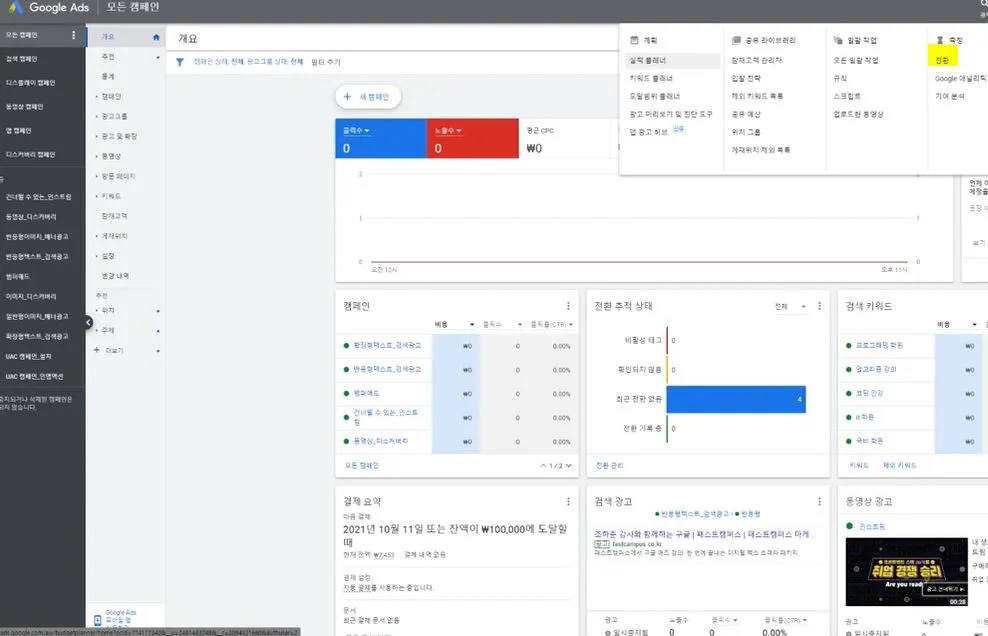Click the video ad thumbnail in 동영상 광고

click(x=906, y=572)
